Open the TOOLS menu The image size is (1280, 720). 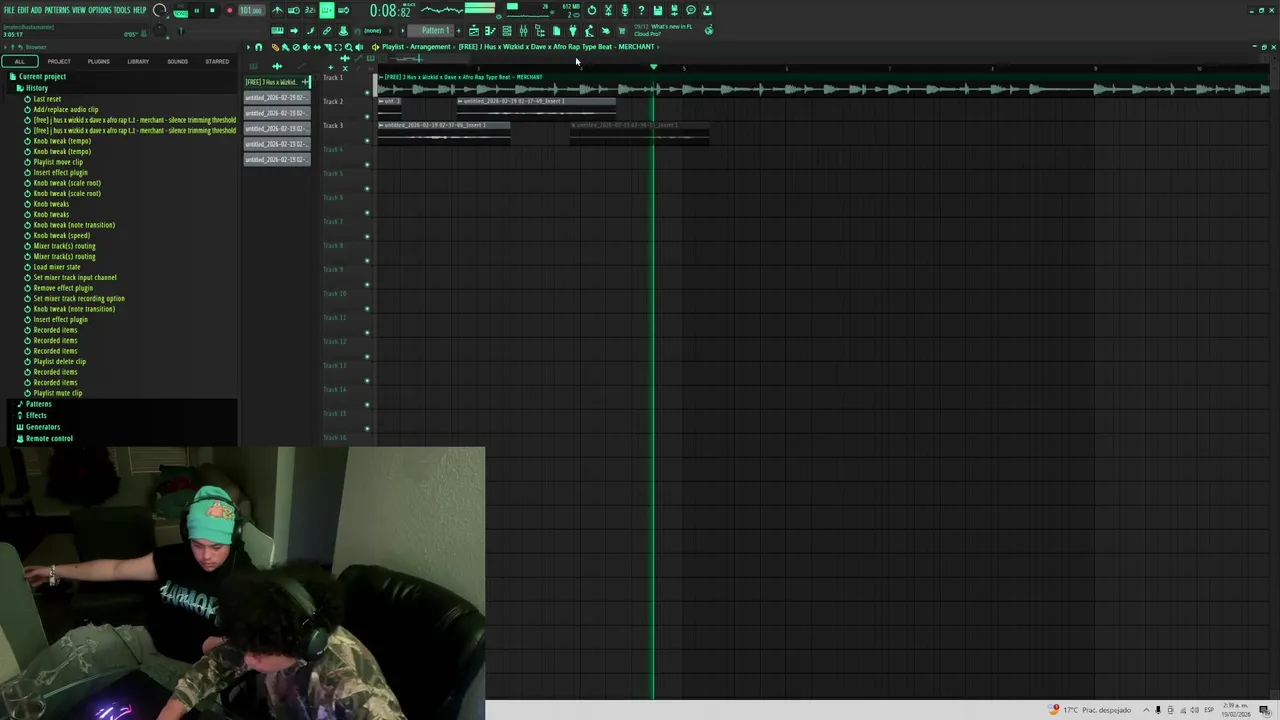point(122,10)
